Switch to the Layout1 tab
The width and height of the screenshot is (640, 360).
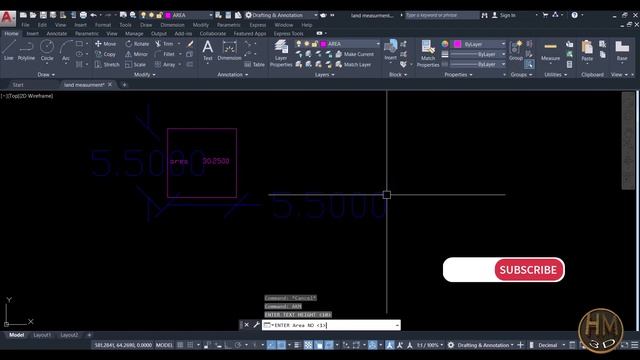pos(42,335)
